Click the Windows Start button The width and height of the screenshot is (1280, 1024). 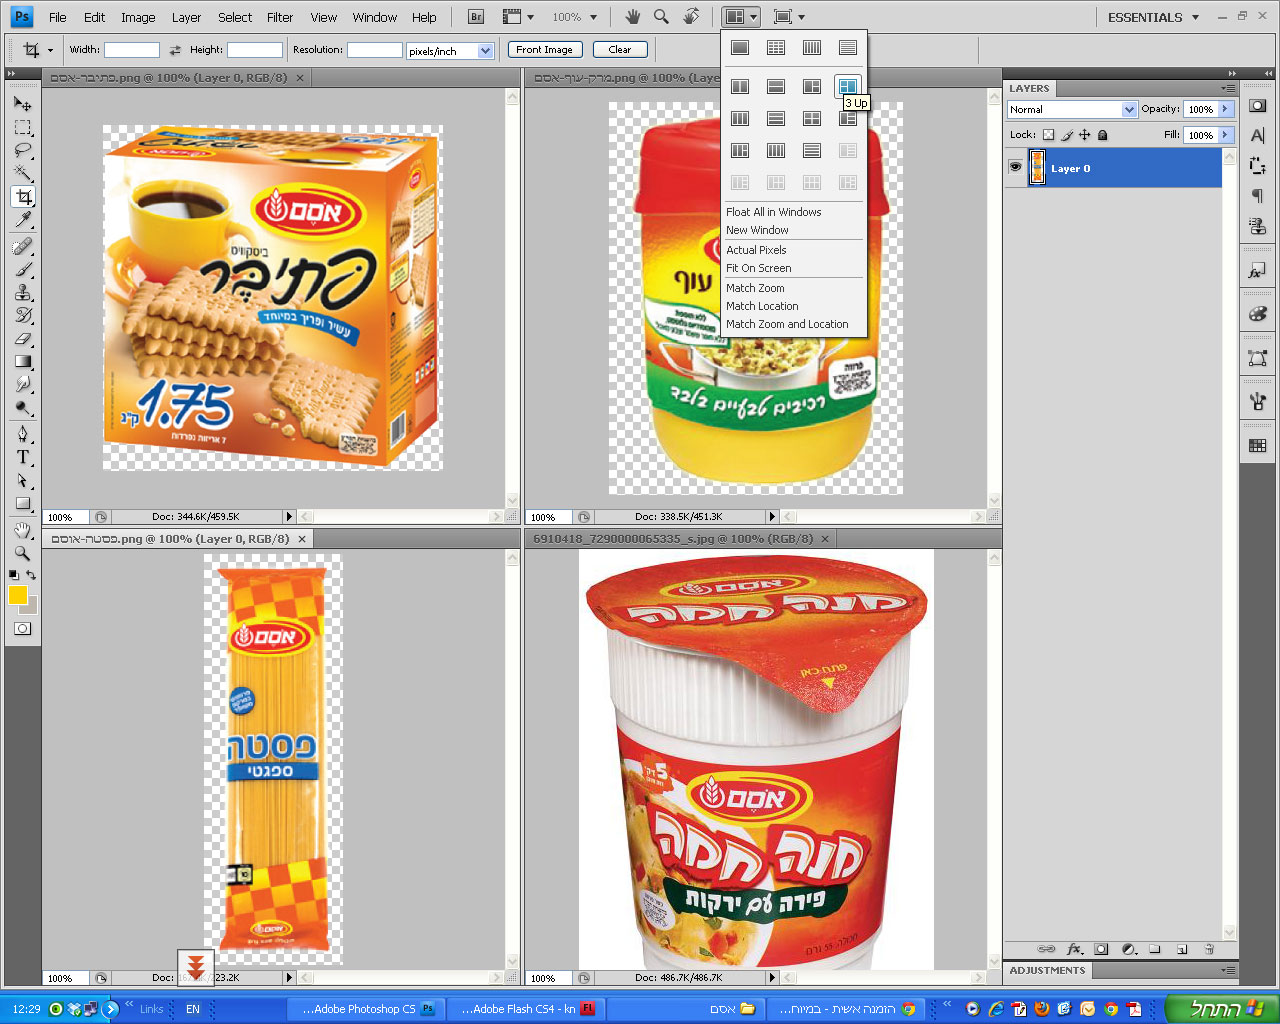pyautogui.click(x=1221, y=1009)
